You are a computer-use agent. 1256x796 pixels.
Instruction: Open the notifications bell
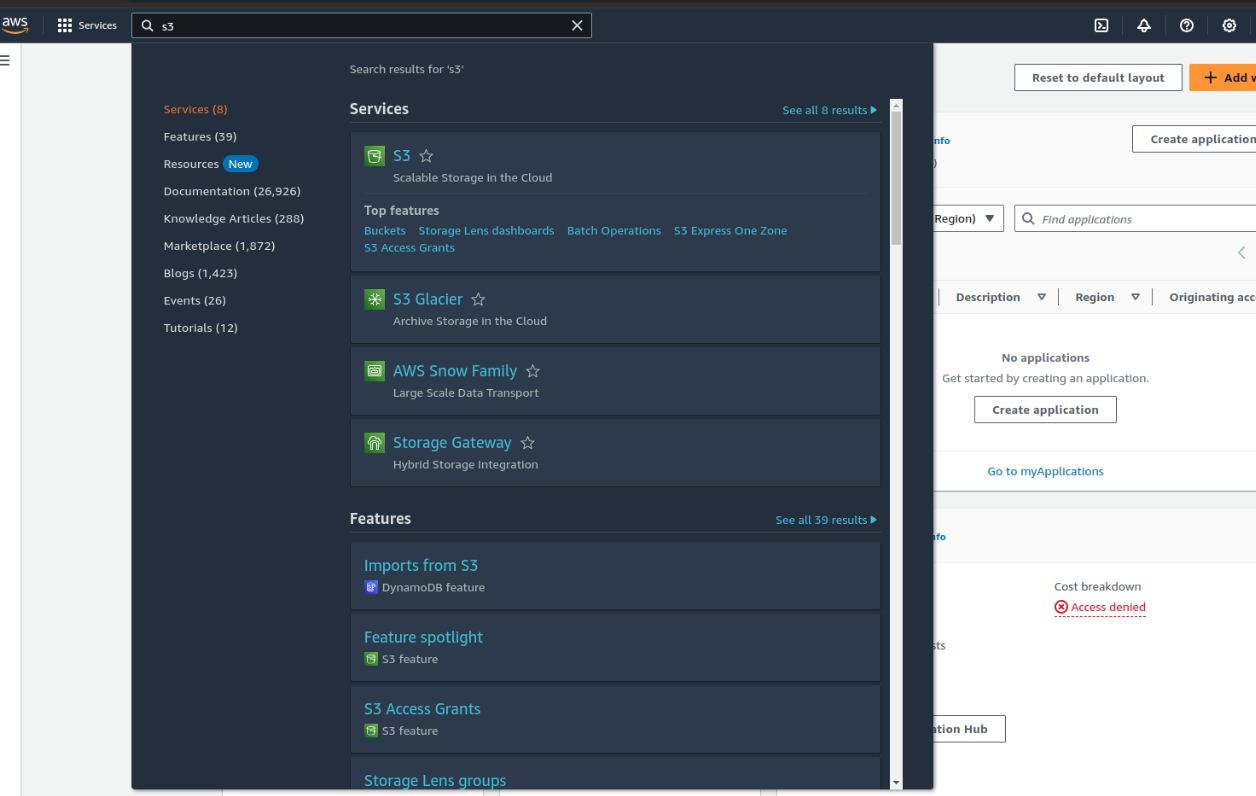(x=1144, y=25)
